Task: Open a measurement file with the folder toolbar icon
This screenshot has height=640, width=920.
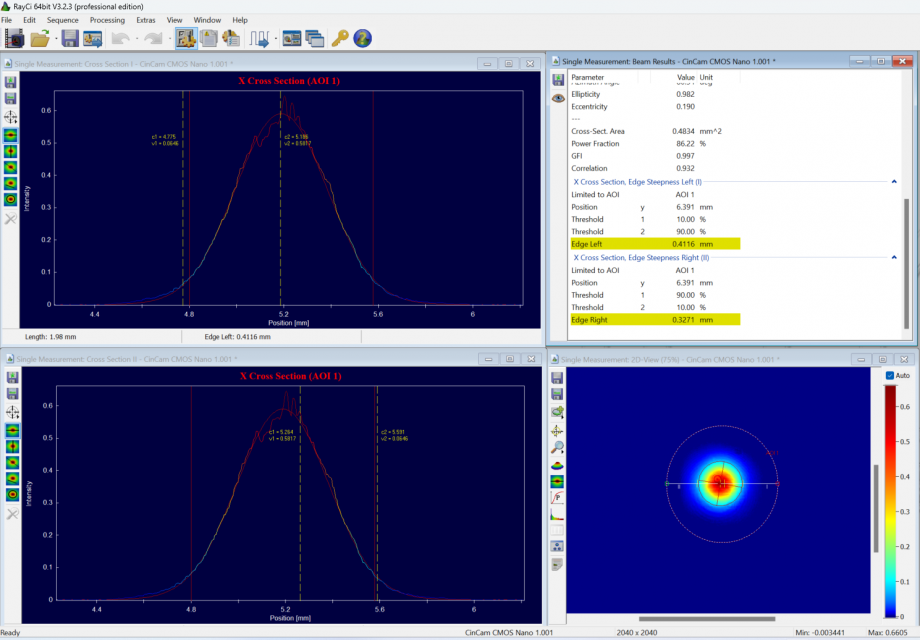Action: (40, 38)
